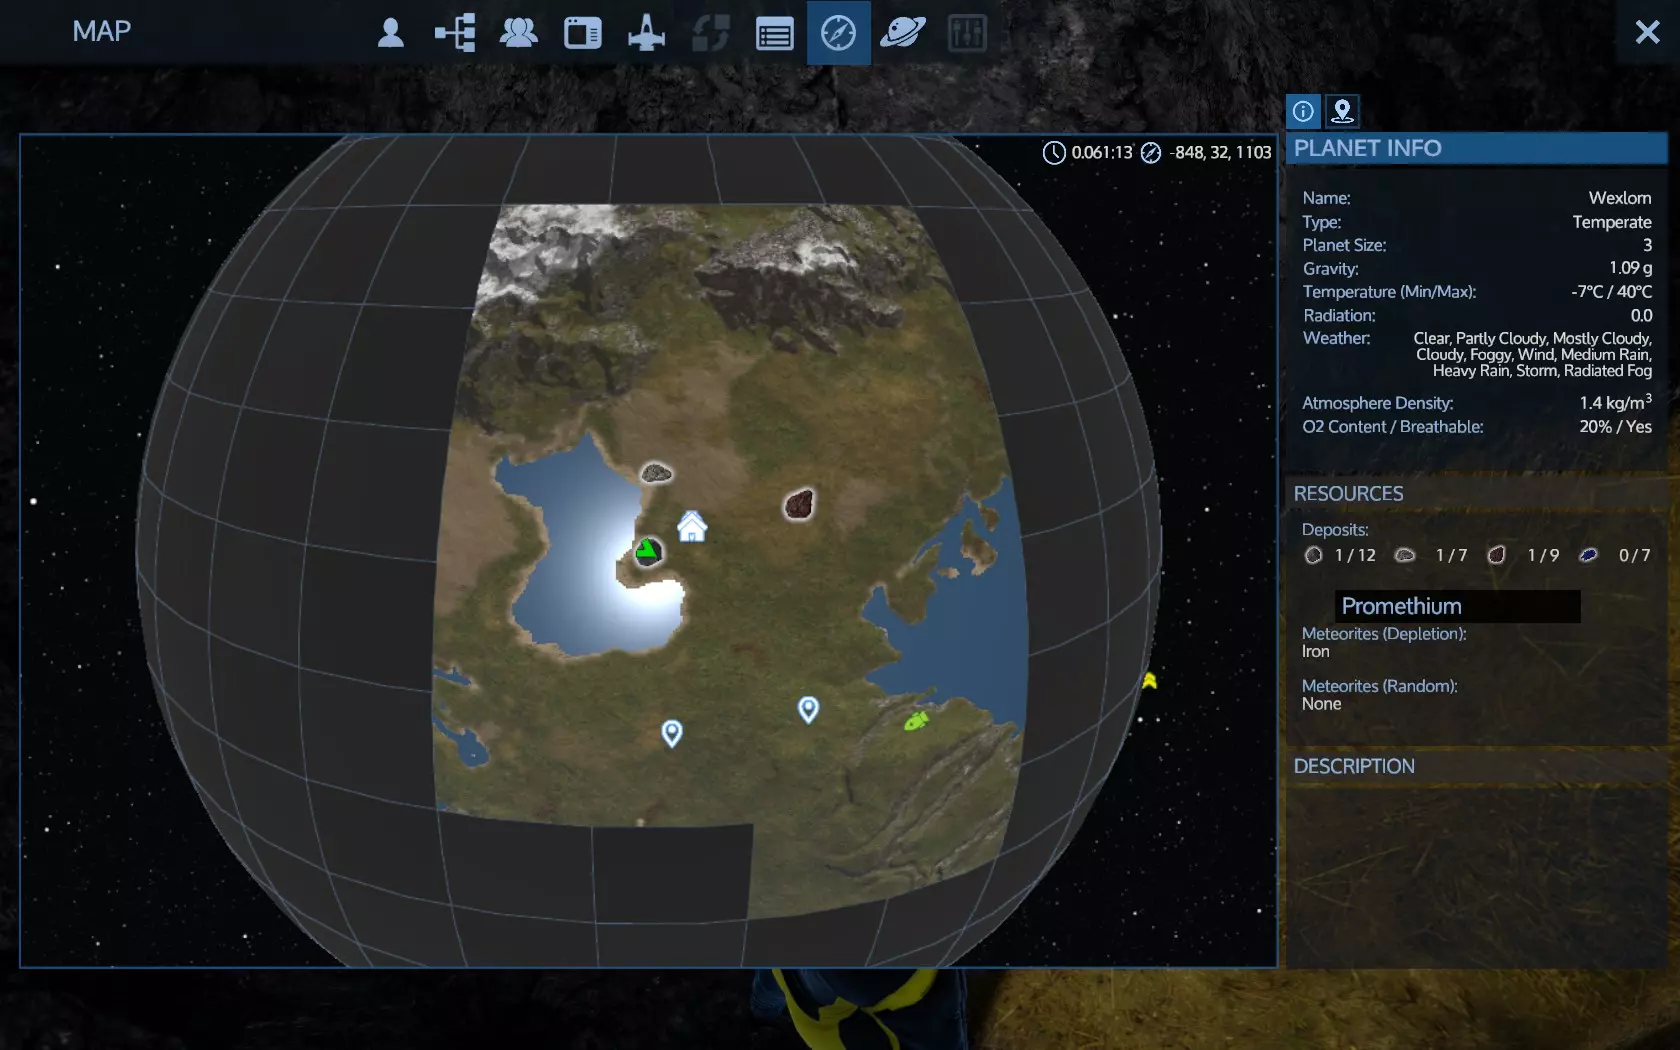Click the temperature value -7°C / 40°C
Image resolution: width=1680 pixels, height=1050 pixels.
(1611, 292)
